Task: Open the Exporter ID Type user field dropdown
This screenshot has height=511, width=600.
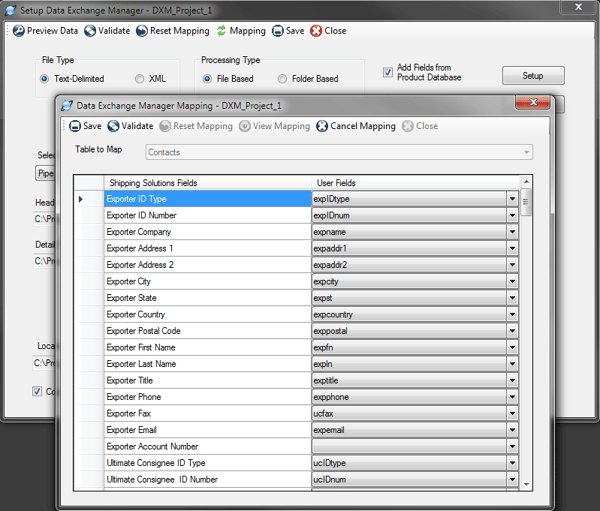Action: 512,199
